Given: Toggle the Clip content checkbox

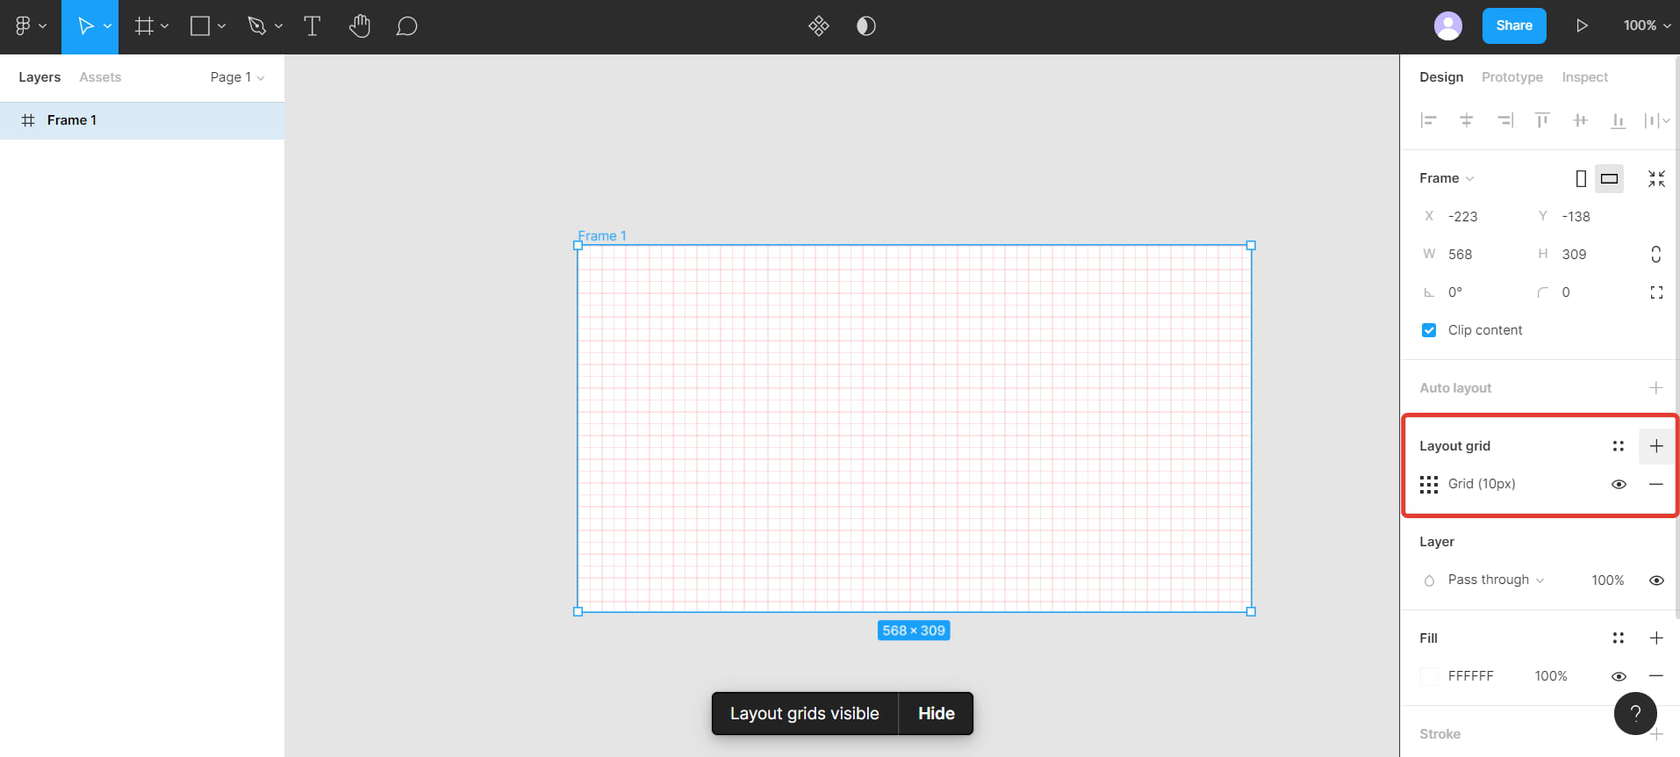Looking at the screenshot, I should 1429,330.
